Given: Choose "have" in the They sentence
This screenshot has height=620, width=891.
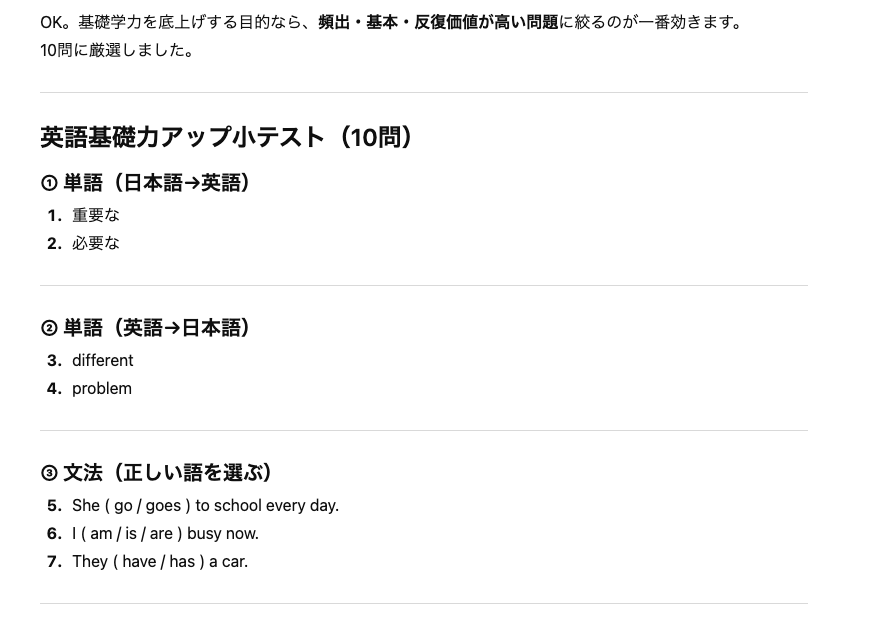Looking at the screenshot, I should [x=139, y=562].
